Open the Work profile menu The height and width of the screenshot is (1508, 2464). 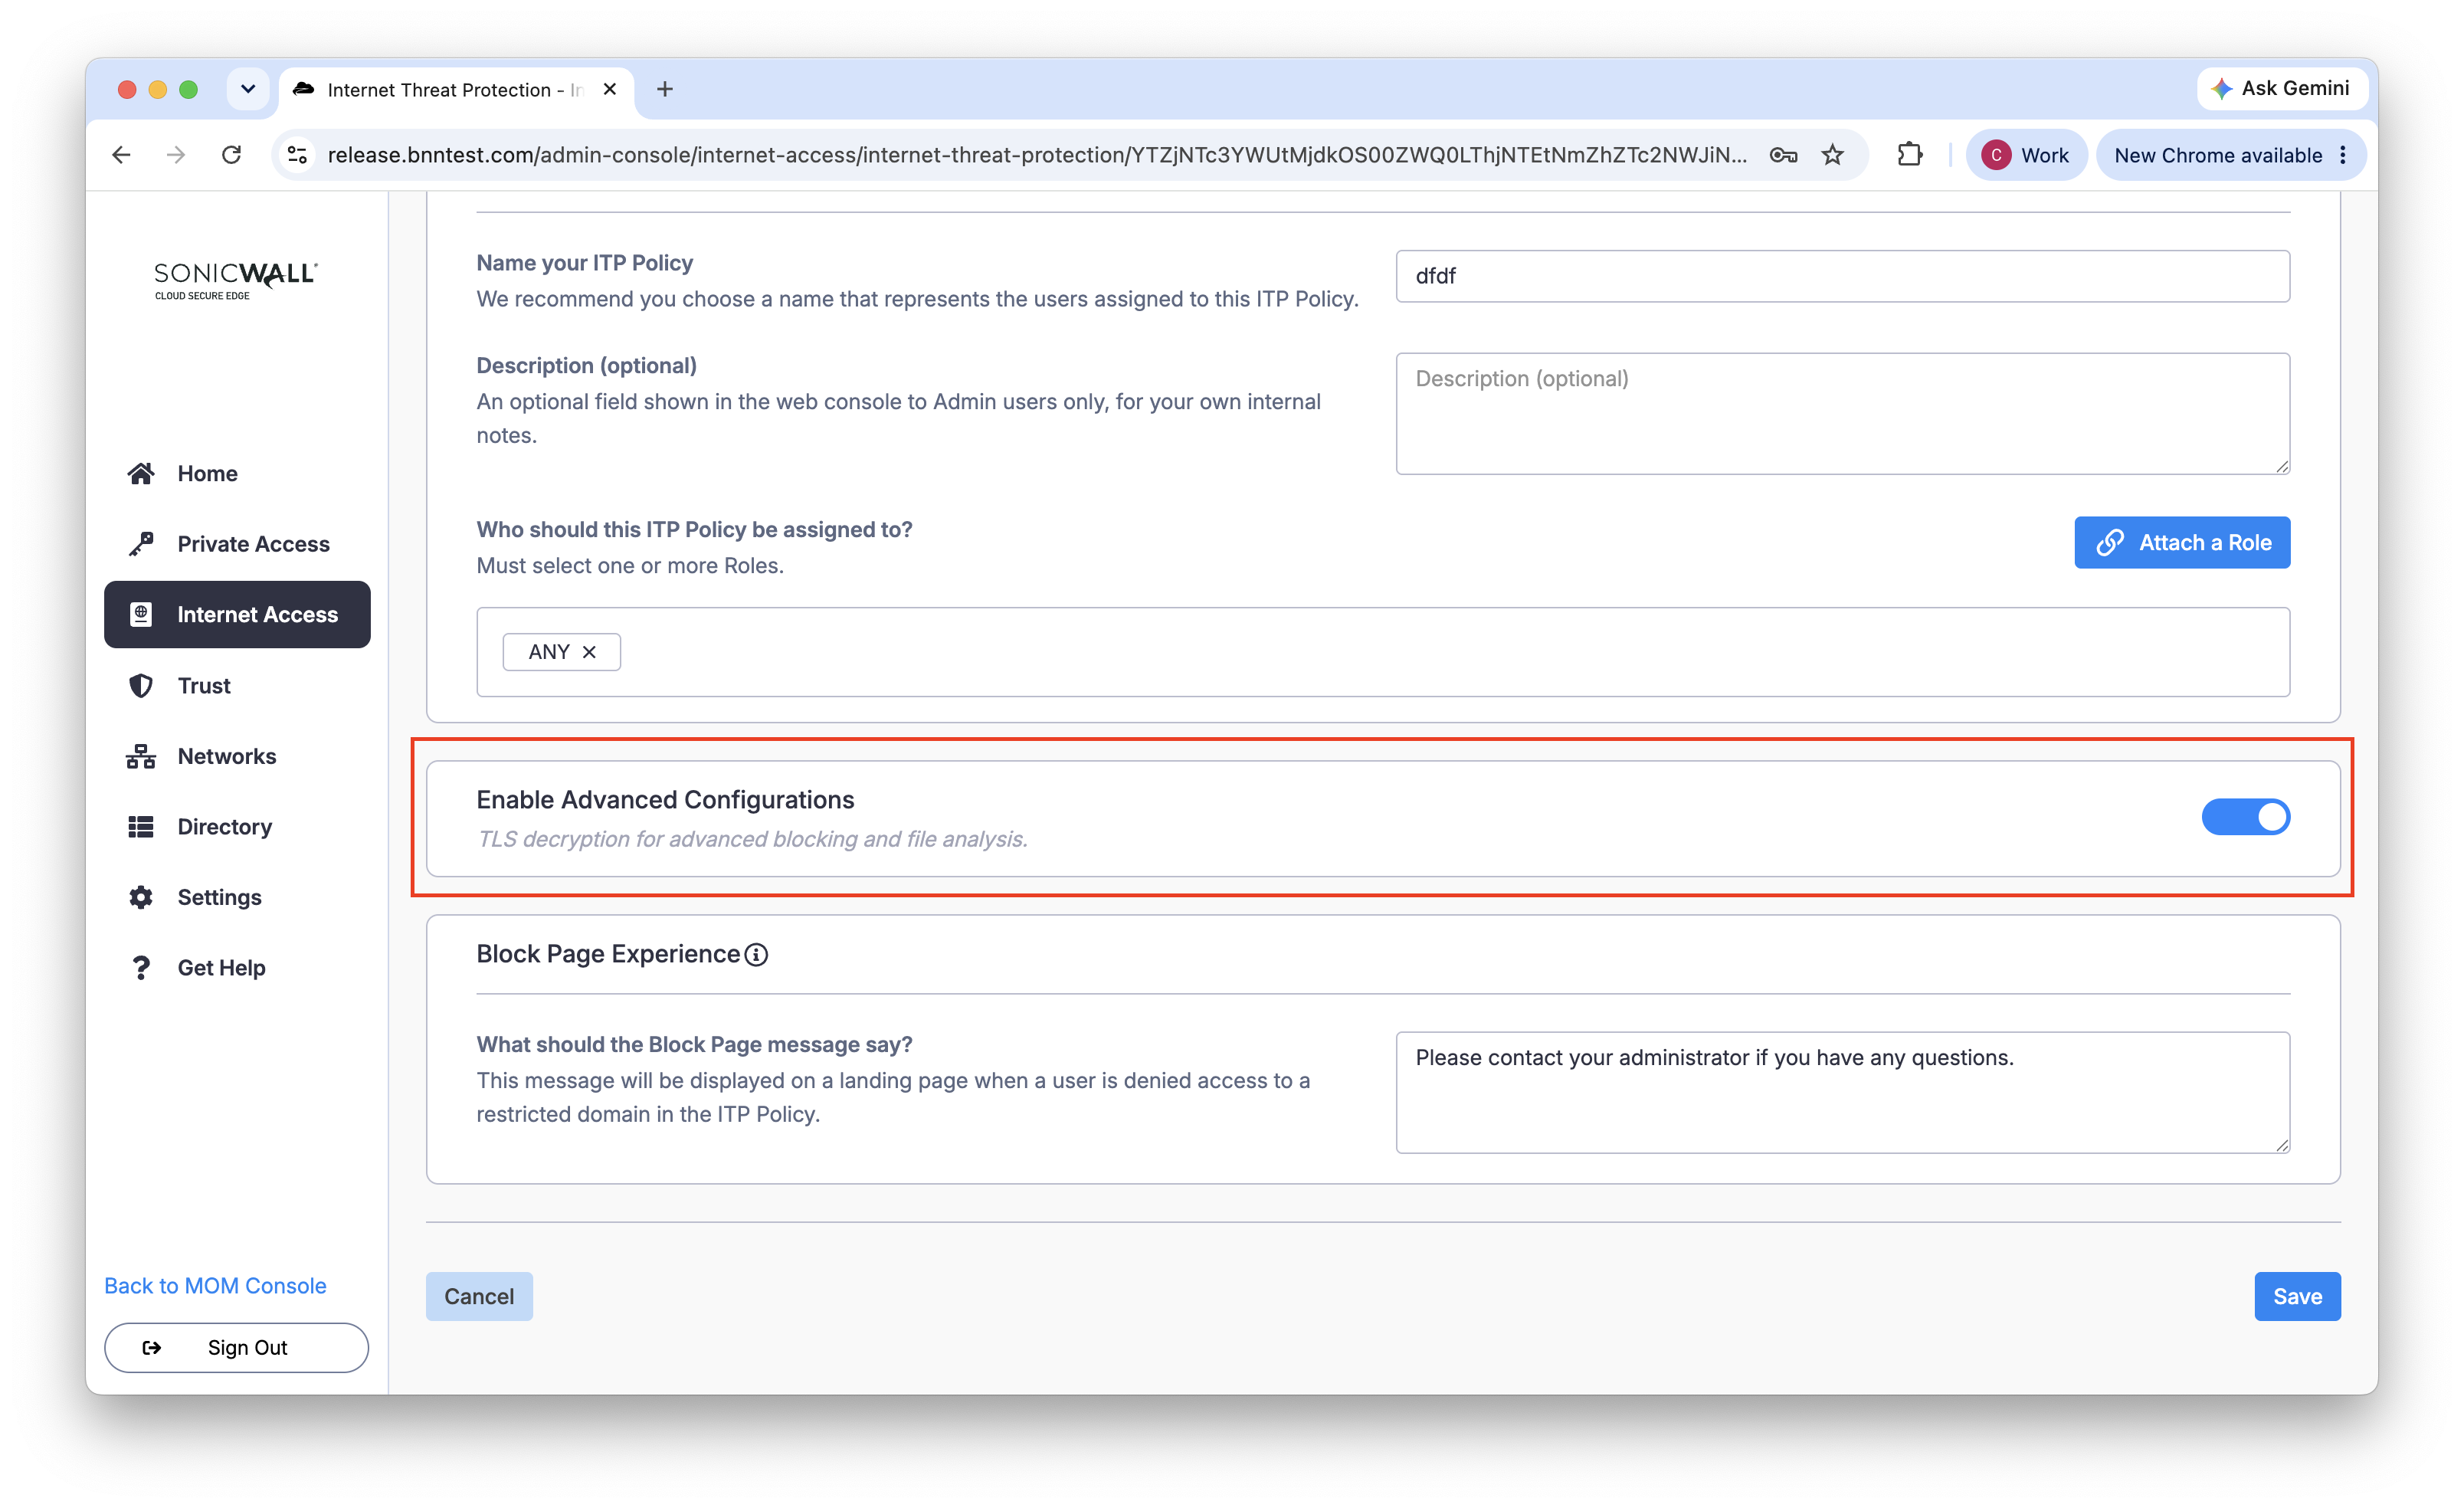tap(2025, 155)
